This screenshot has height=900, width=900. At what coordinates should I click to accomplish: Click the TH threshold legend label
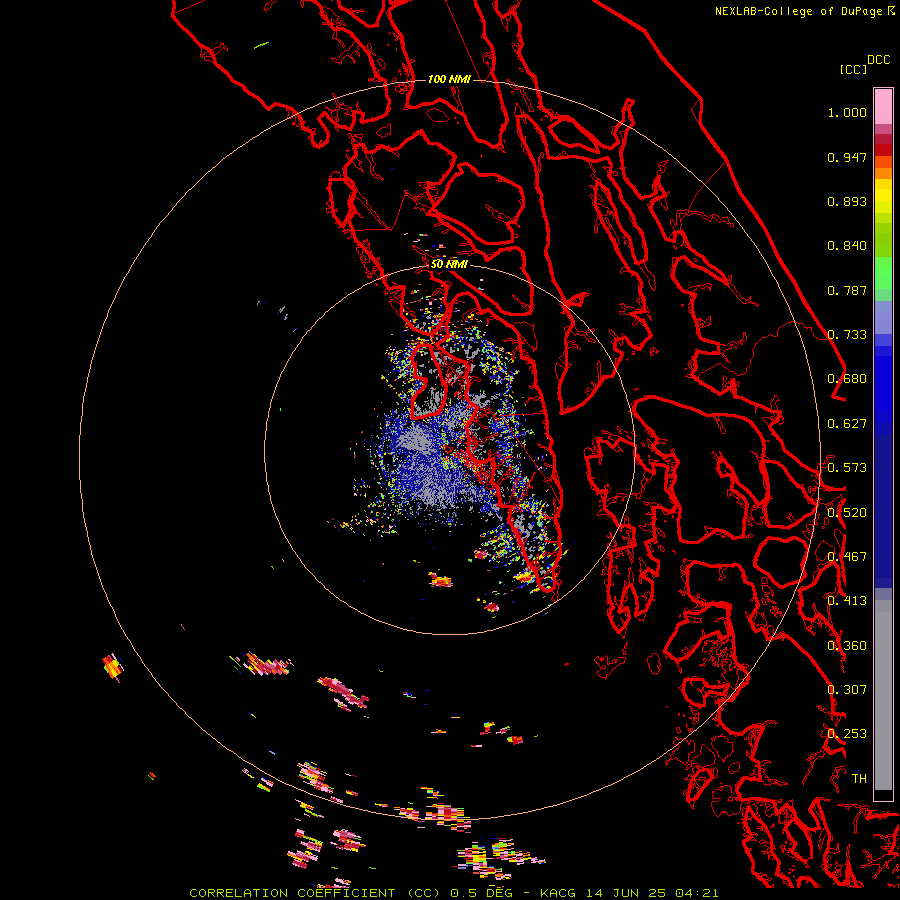(x=859, y=779)
